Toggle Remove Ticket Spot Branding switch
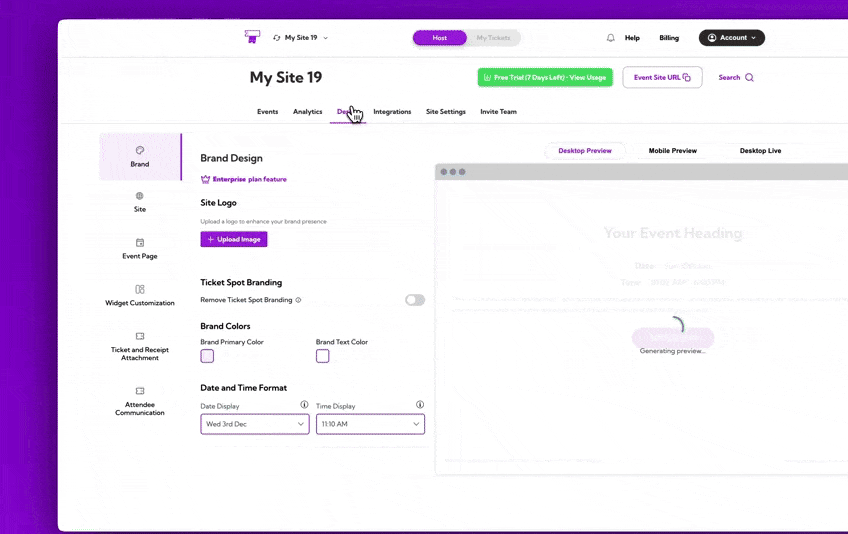The height and width of the screenshot is (534, 848). point(415,300)
